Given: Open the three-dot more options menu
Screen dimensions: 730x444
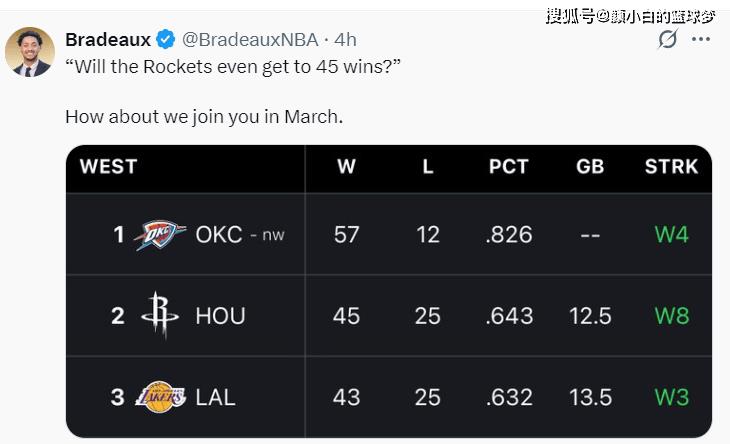Looking at the screenshot, I should click(x=701, y=39).
